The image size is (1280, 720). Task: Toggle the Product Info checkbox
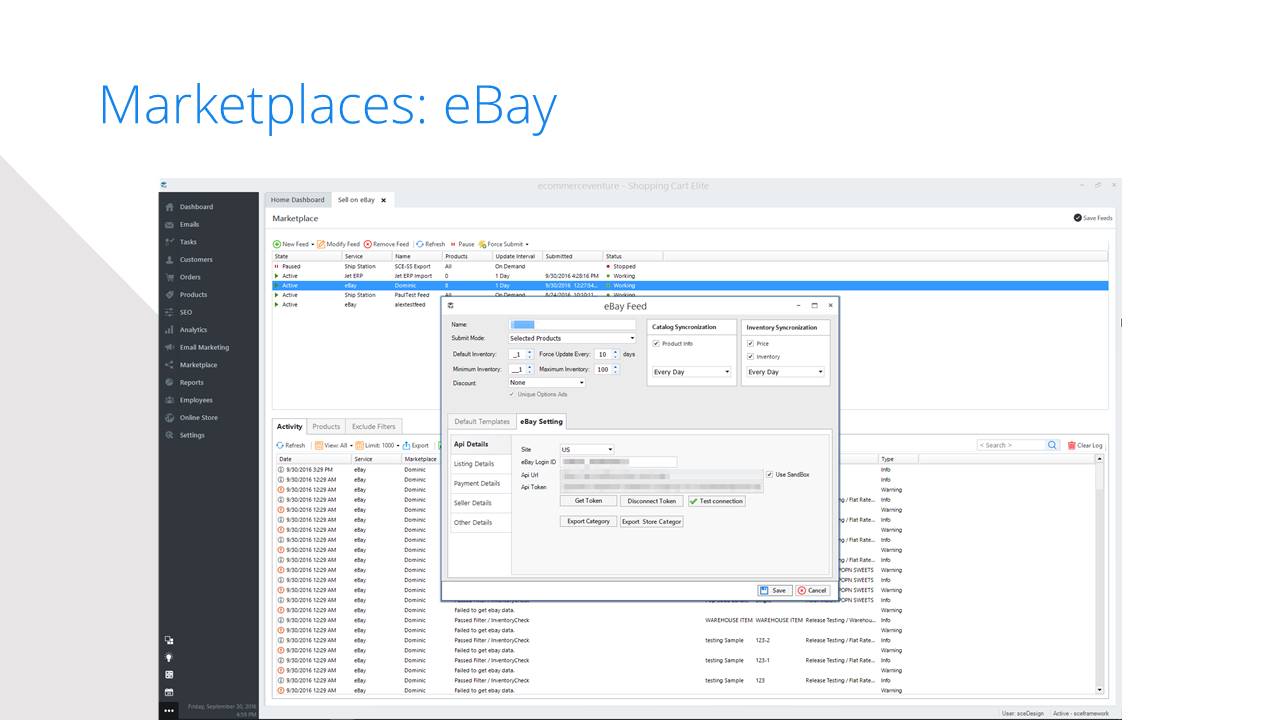[656, 344]
